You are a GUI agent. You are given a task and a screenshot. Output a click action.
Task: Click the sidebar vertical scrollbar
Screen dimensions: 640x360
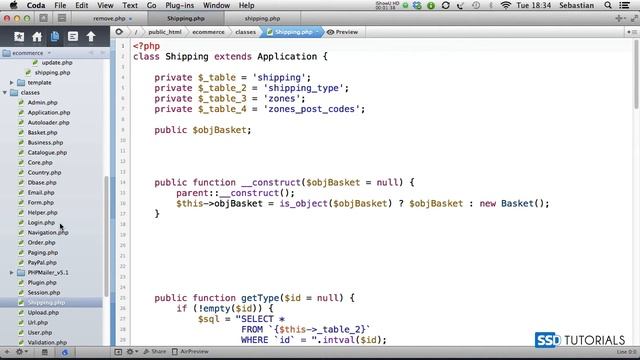click(106, 237)
